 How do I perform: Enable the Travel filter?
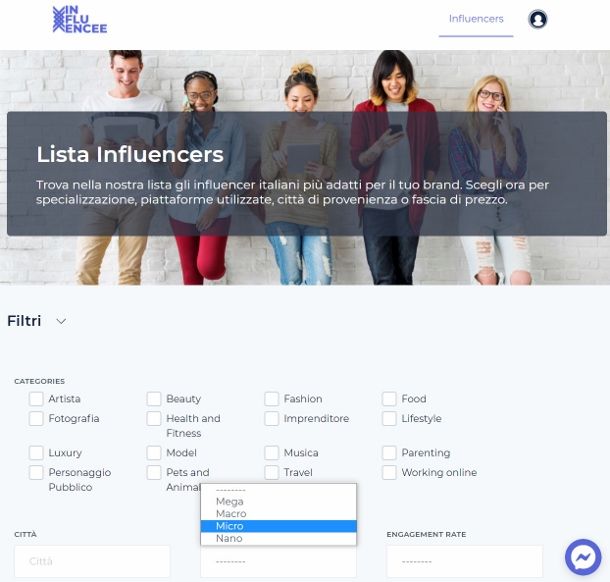click(272, 472)
